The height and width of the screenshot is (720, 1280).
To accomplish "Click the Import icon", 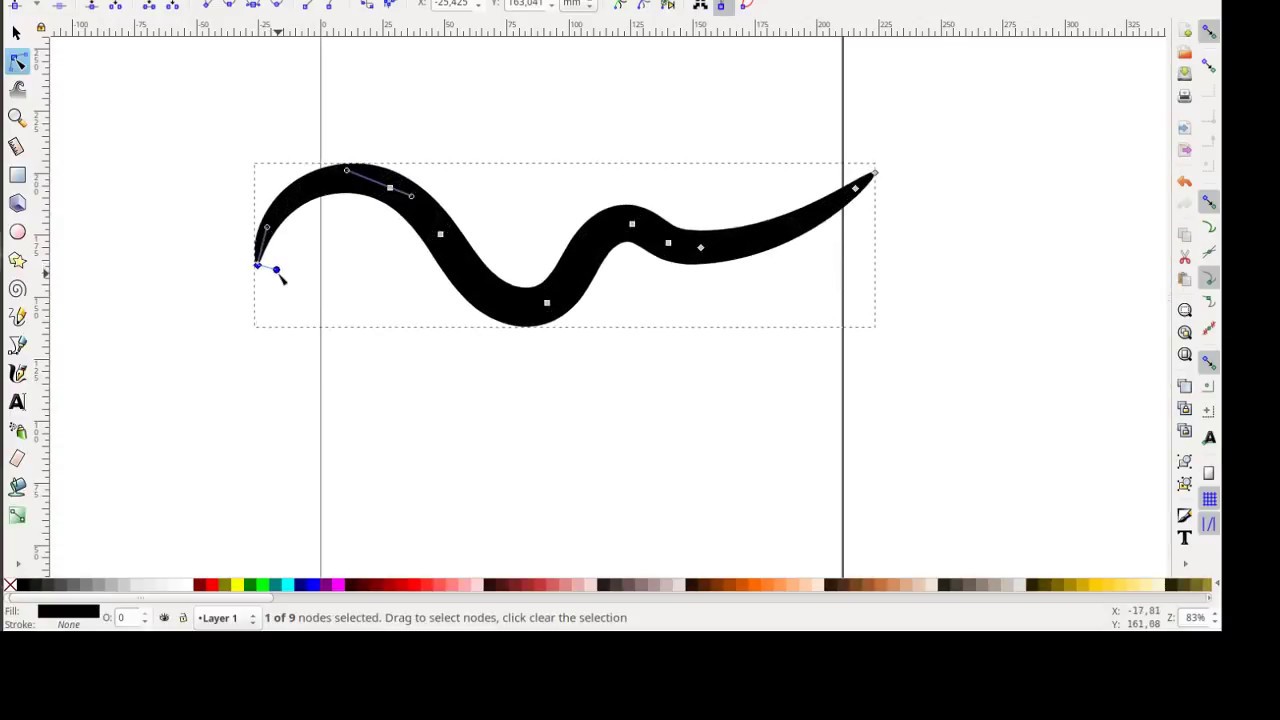I will (1185, 128).
